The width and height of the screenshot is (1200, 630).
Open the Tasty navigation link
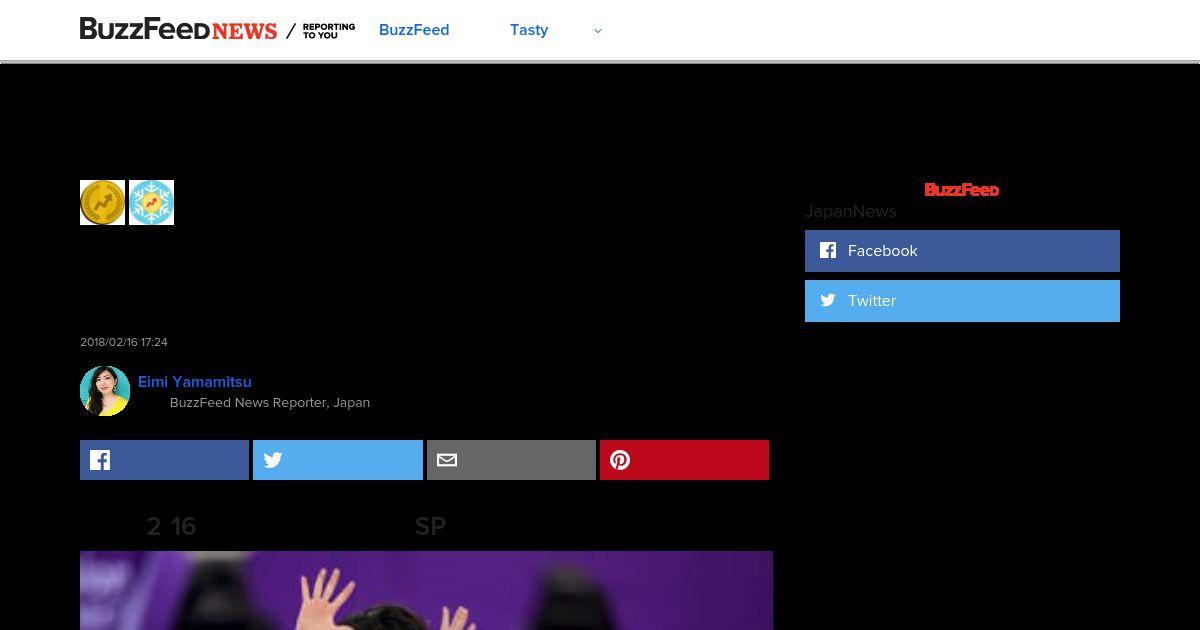tap(529, 30)
